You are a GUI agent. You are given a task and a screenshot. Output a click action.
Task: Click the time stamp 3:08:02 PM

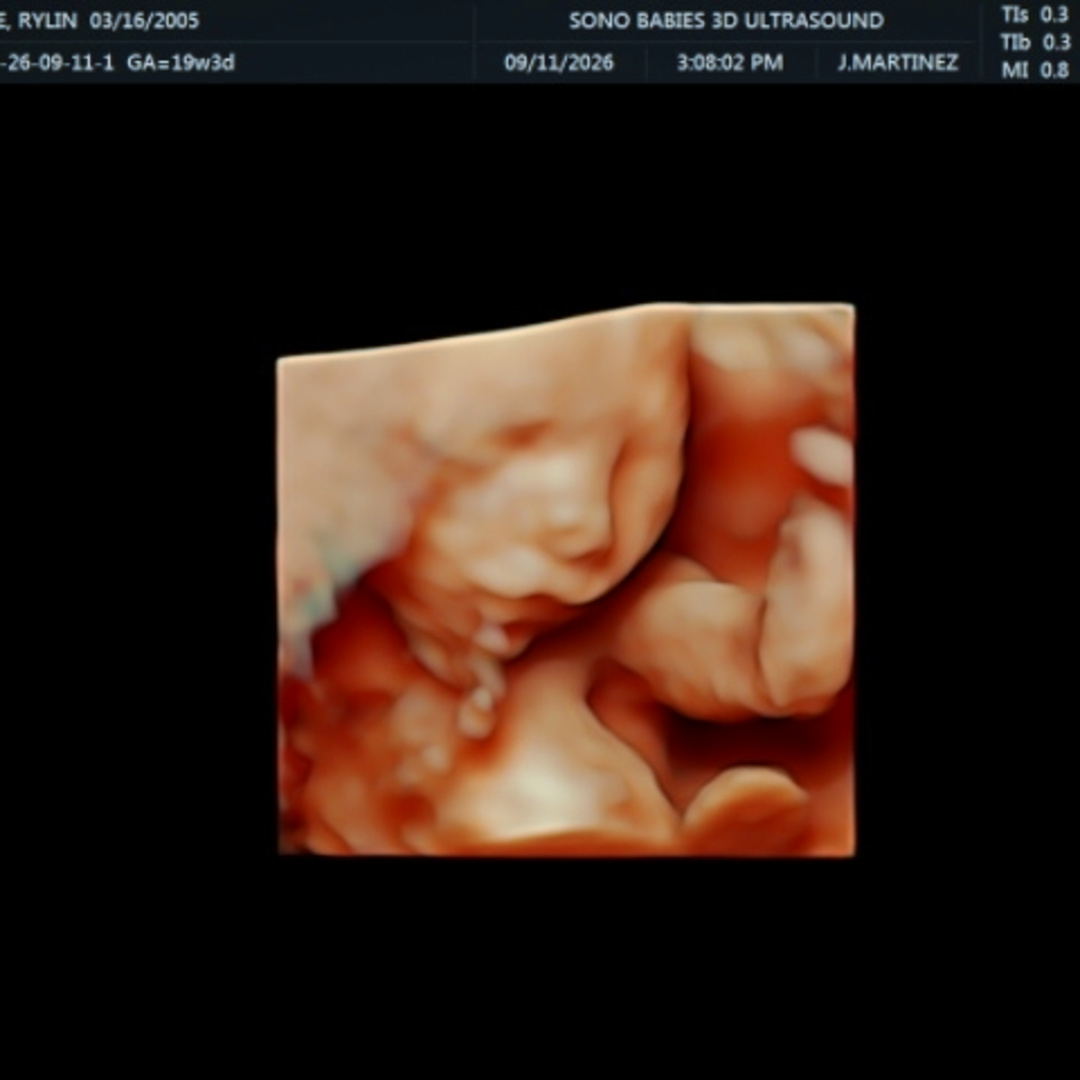pos(729,63)
